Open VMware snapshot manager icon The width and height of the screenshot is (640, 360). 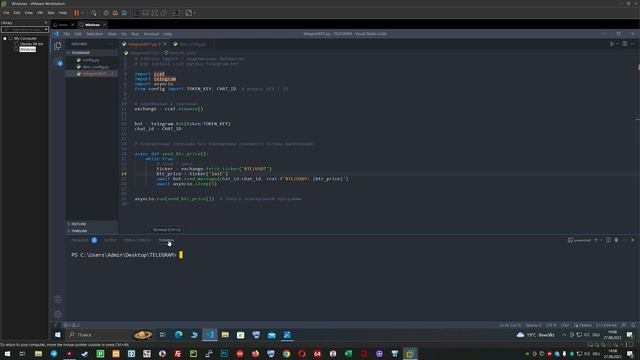(x=124, y=13)
